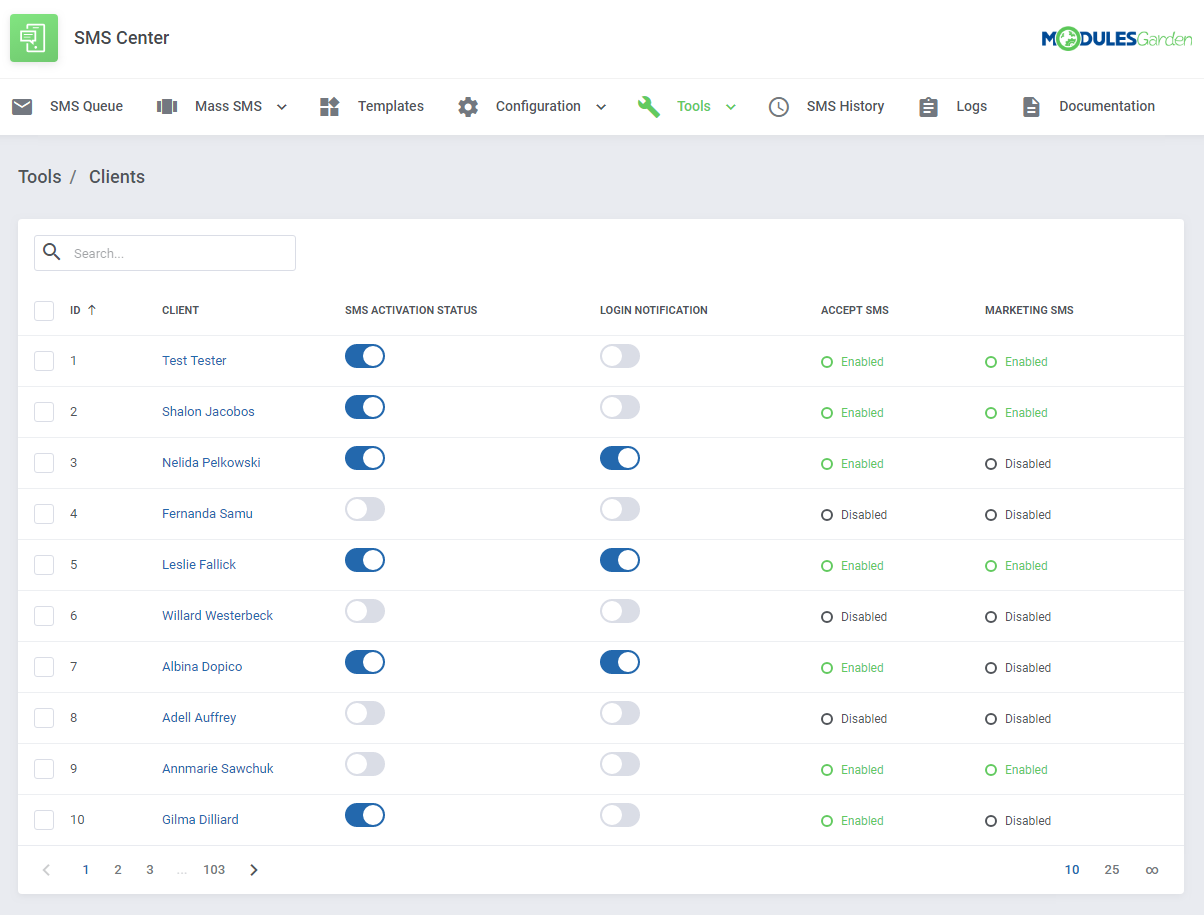Viewport: 1204px width, 915px height.
Task: Click the Mass SMS icon
Action: click(167, 105)
